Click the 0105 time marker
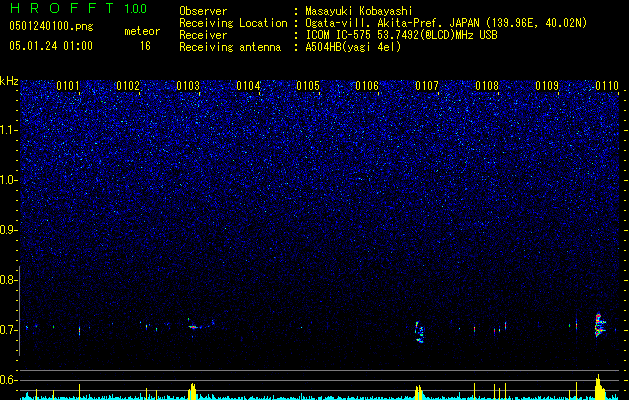The height and width of the screenshot is (400, 629). point(308,86)
